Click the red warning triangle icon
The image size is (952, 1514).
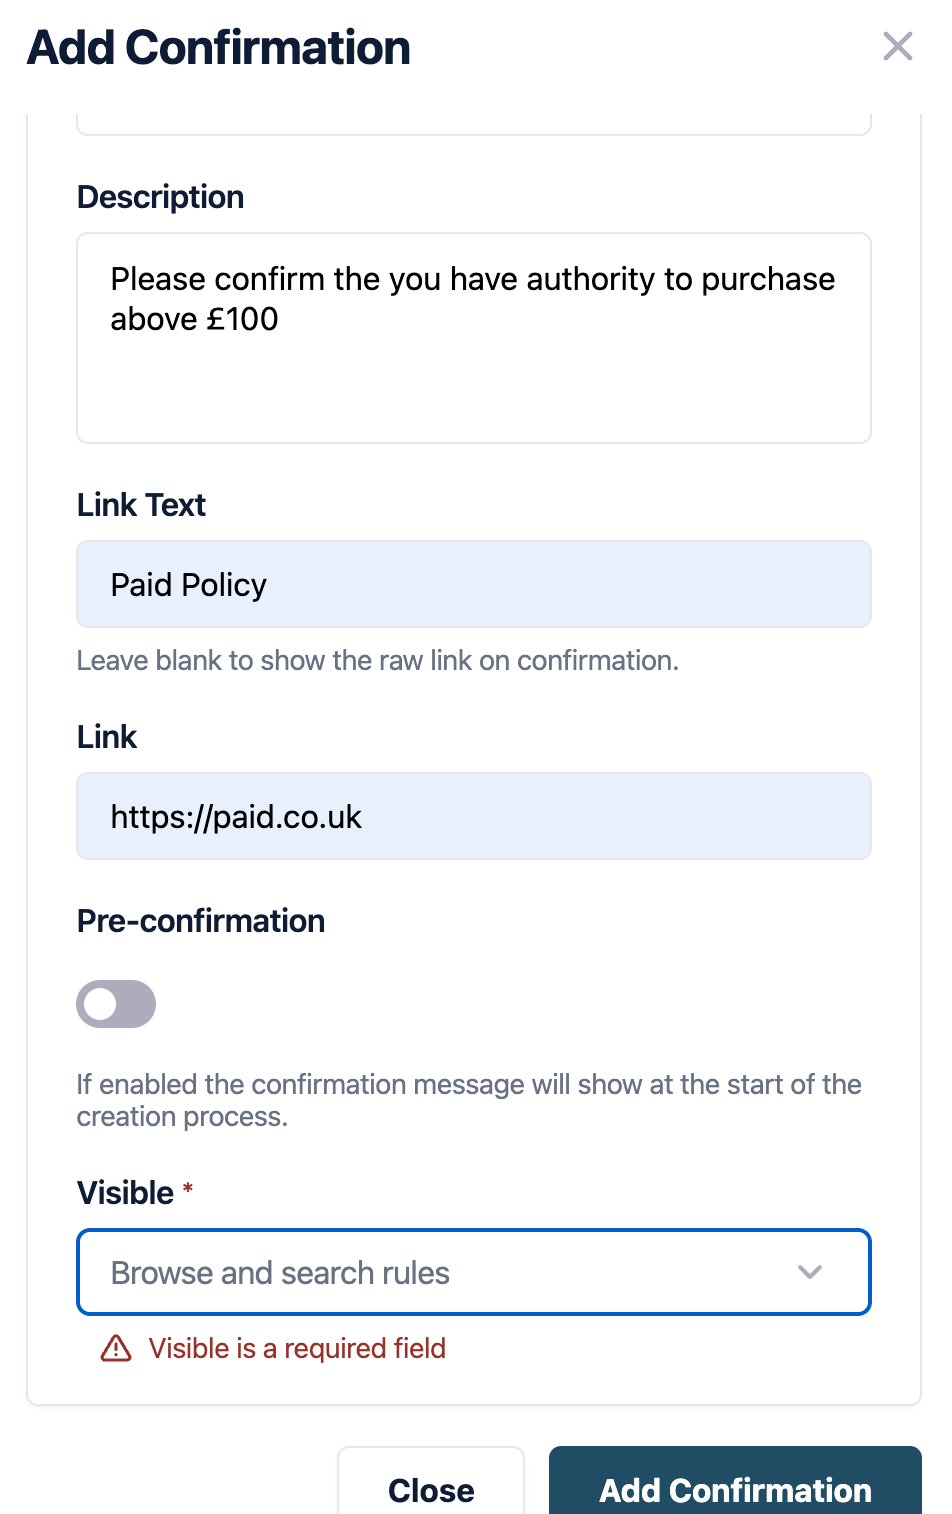pos(116,1349)
